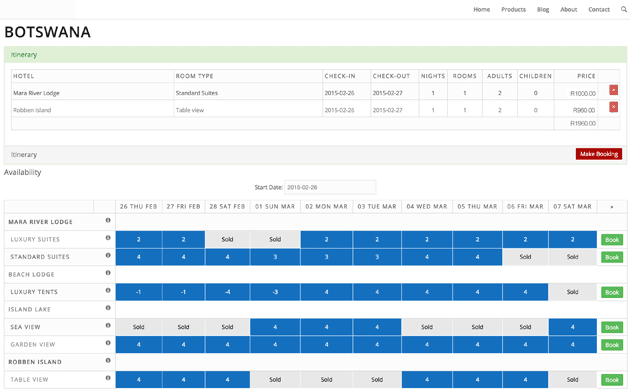Select Garden View cell for 04 Wed Mar

[x=427, y=345]
